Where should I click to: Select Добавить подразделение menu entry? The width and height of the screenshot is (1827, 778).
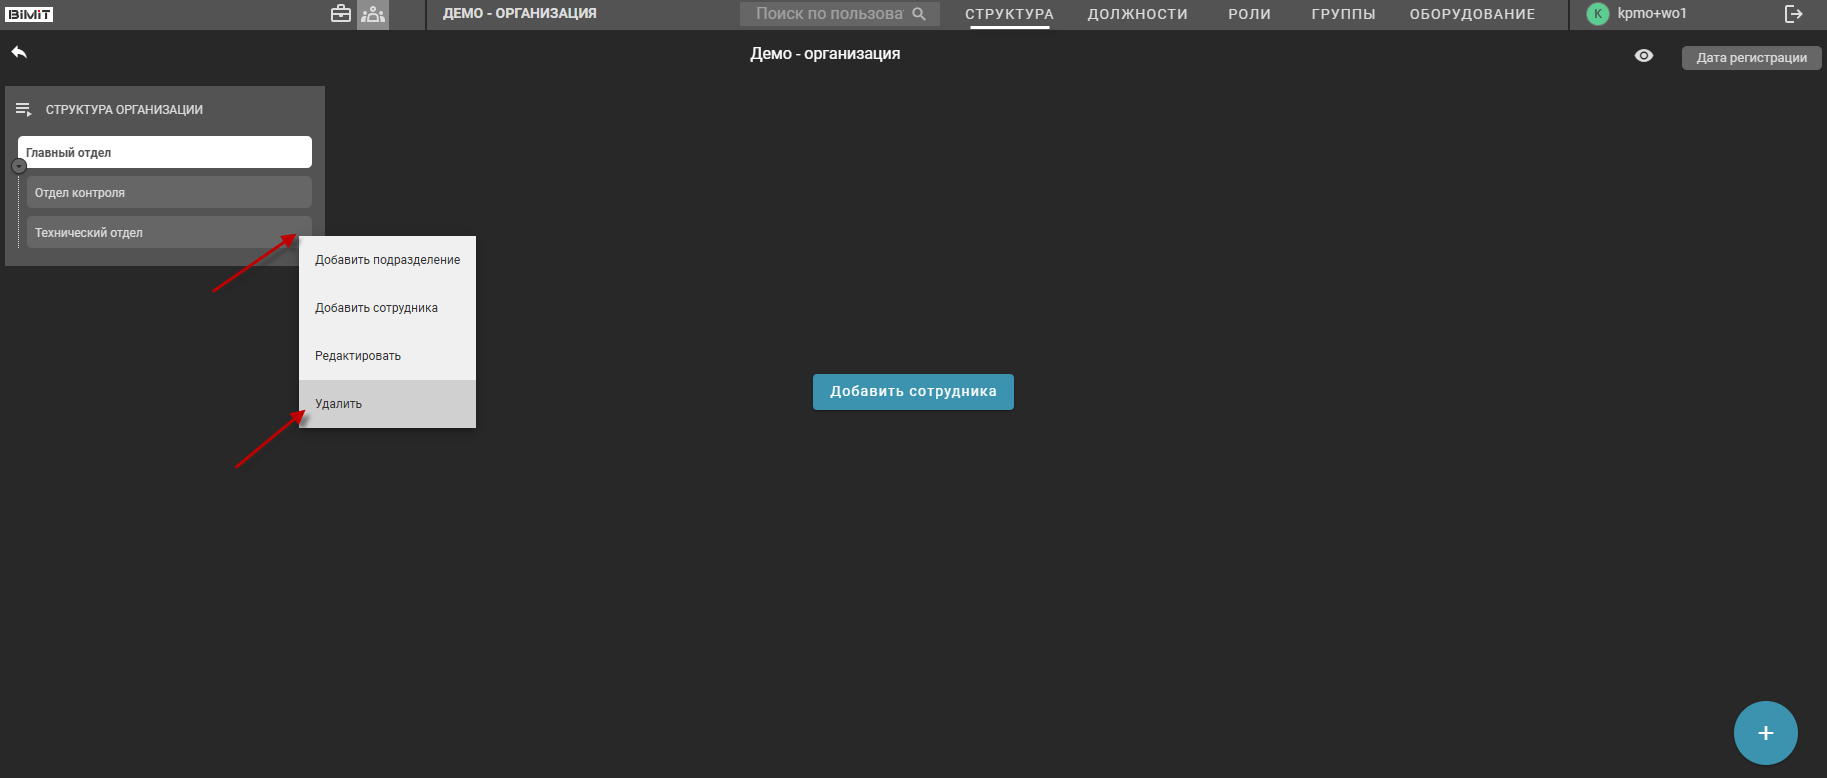click(387, 260)
